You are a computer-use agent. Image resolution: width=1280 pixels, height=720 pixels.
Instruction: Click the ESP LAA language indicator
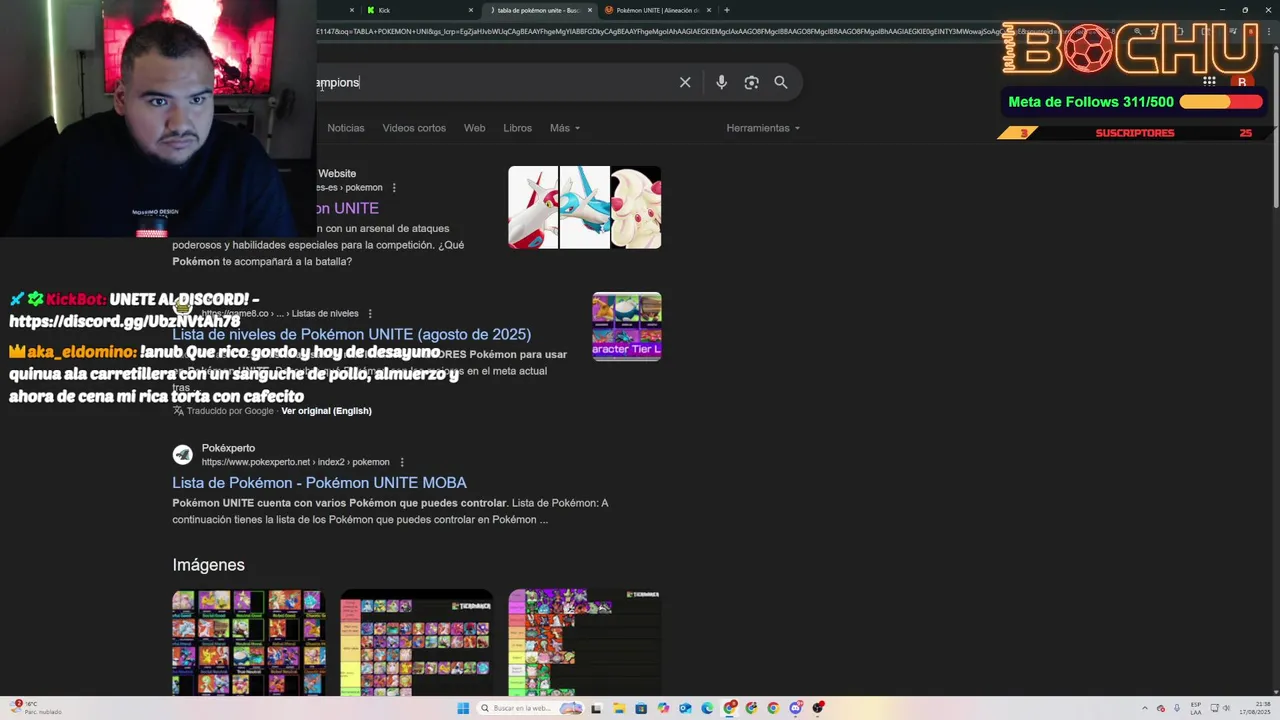tap(1196, 708)
